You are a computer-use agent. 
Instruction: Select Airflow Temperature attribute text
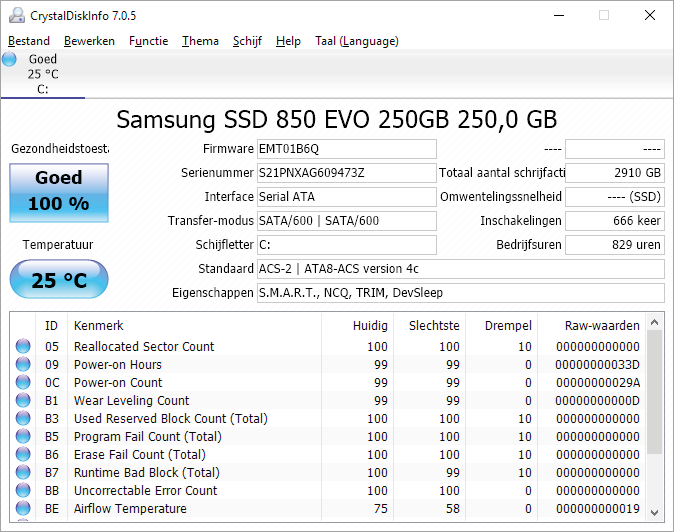130,509
